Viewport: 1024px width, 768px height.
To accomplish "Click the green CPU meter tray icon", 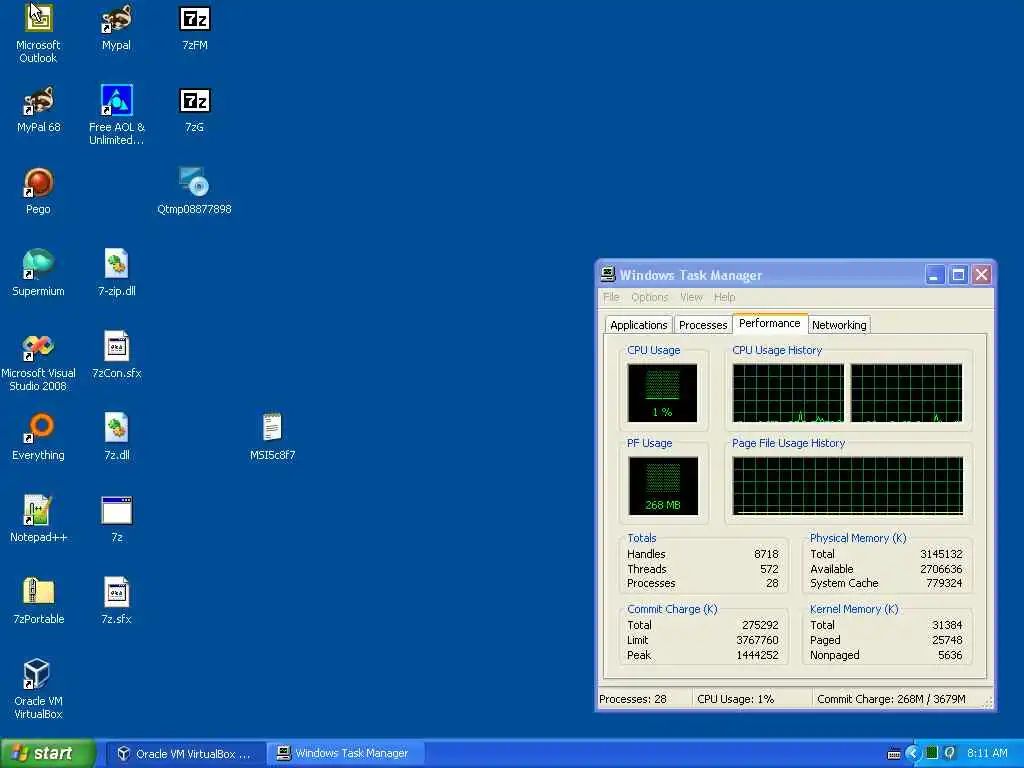I will [932, 753].
